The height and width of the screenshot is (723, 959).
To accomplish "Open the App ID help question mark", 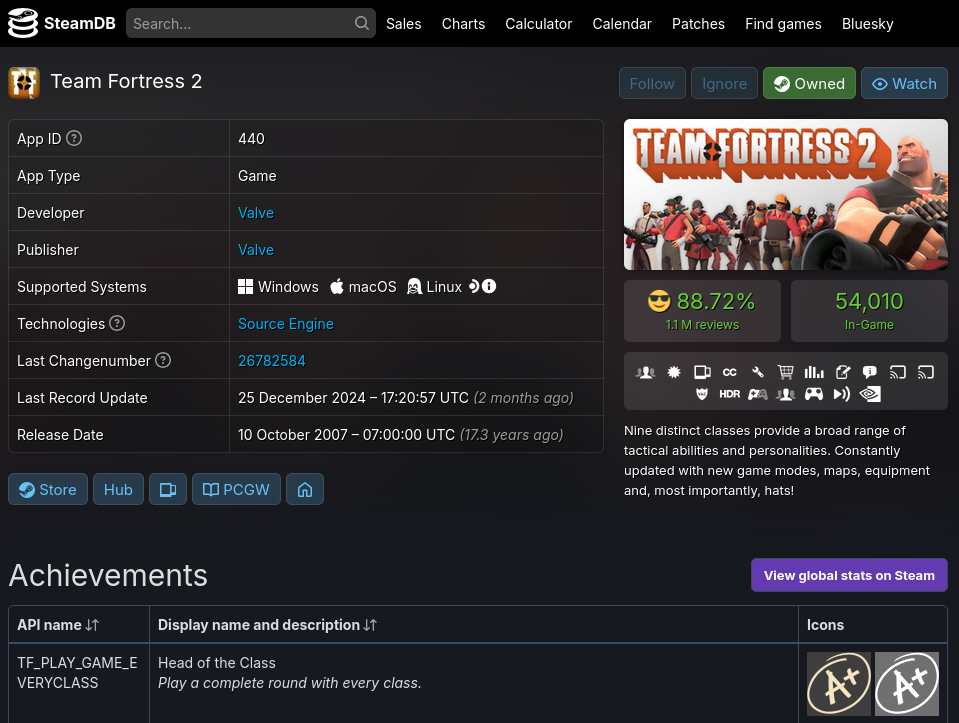I will coord(74,138).
